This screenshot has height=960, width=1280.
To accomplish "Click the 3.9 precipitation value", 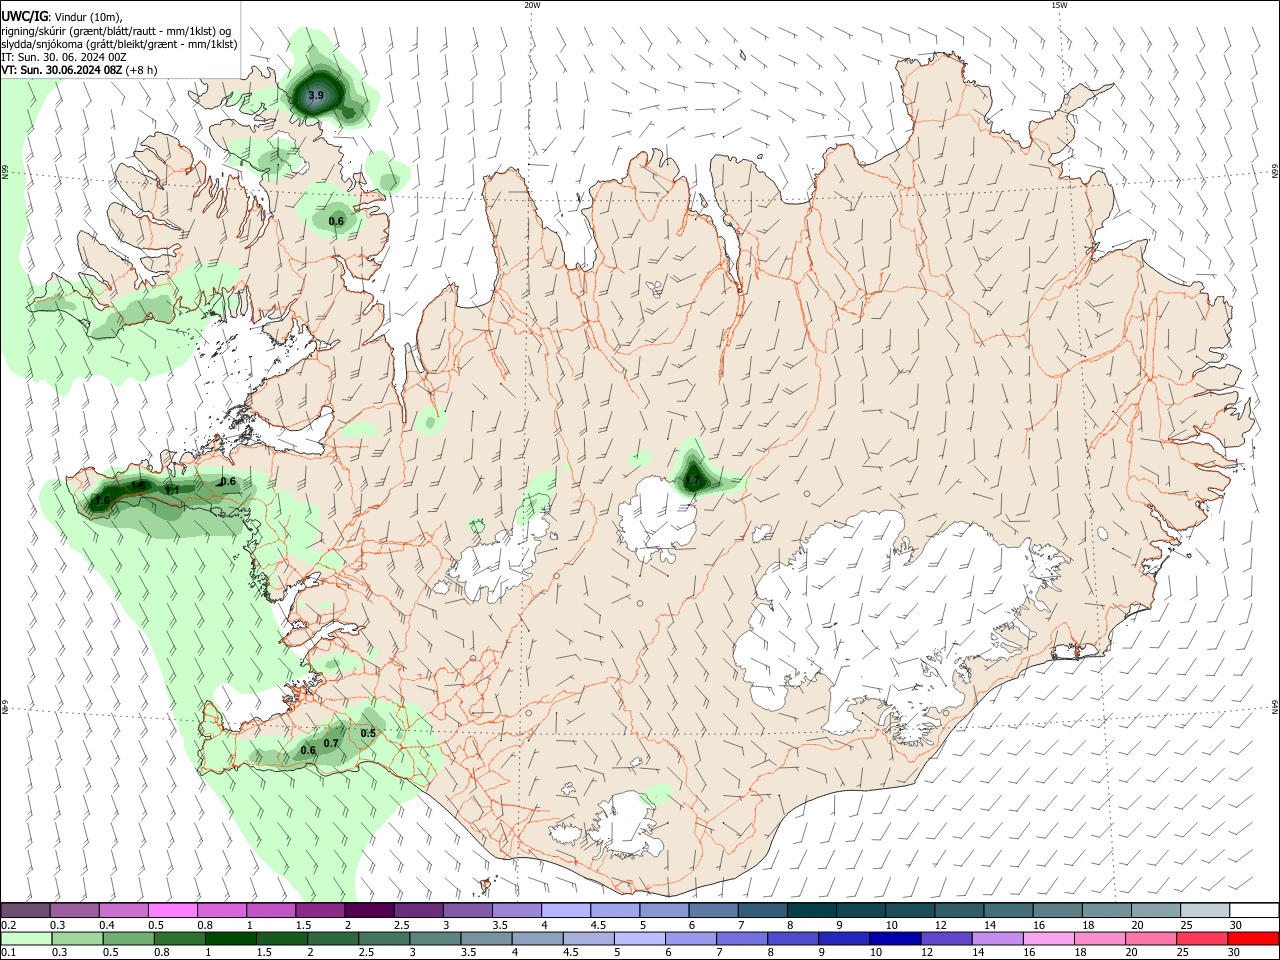I will (316, 96).
